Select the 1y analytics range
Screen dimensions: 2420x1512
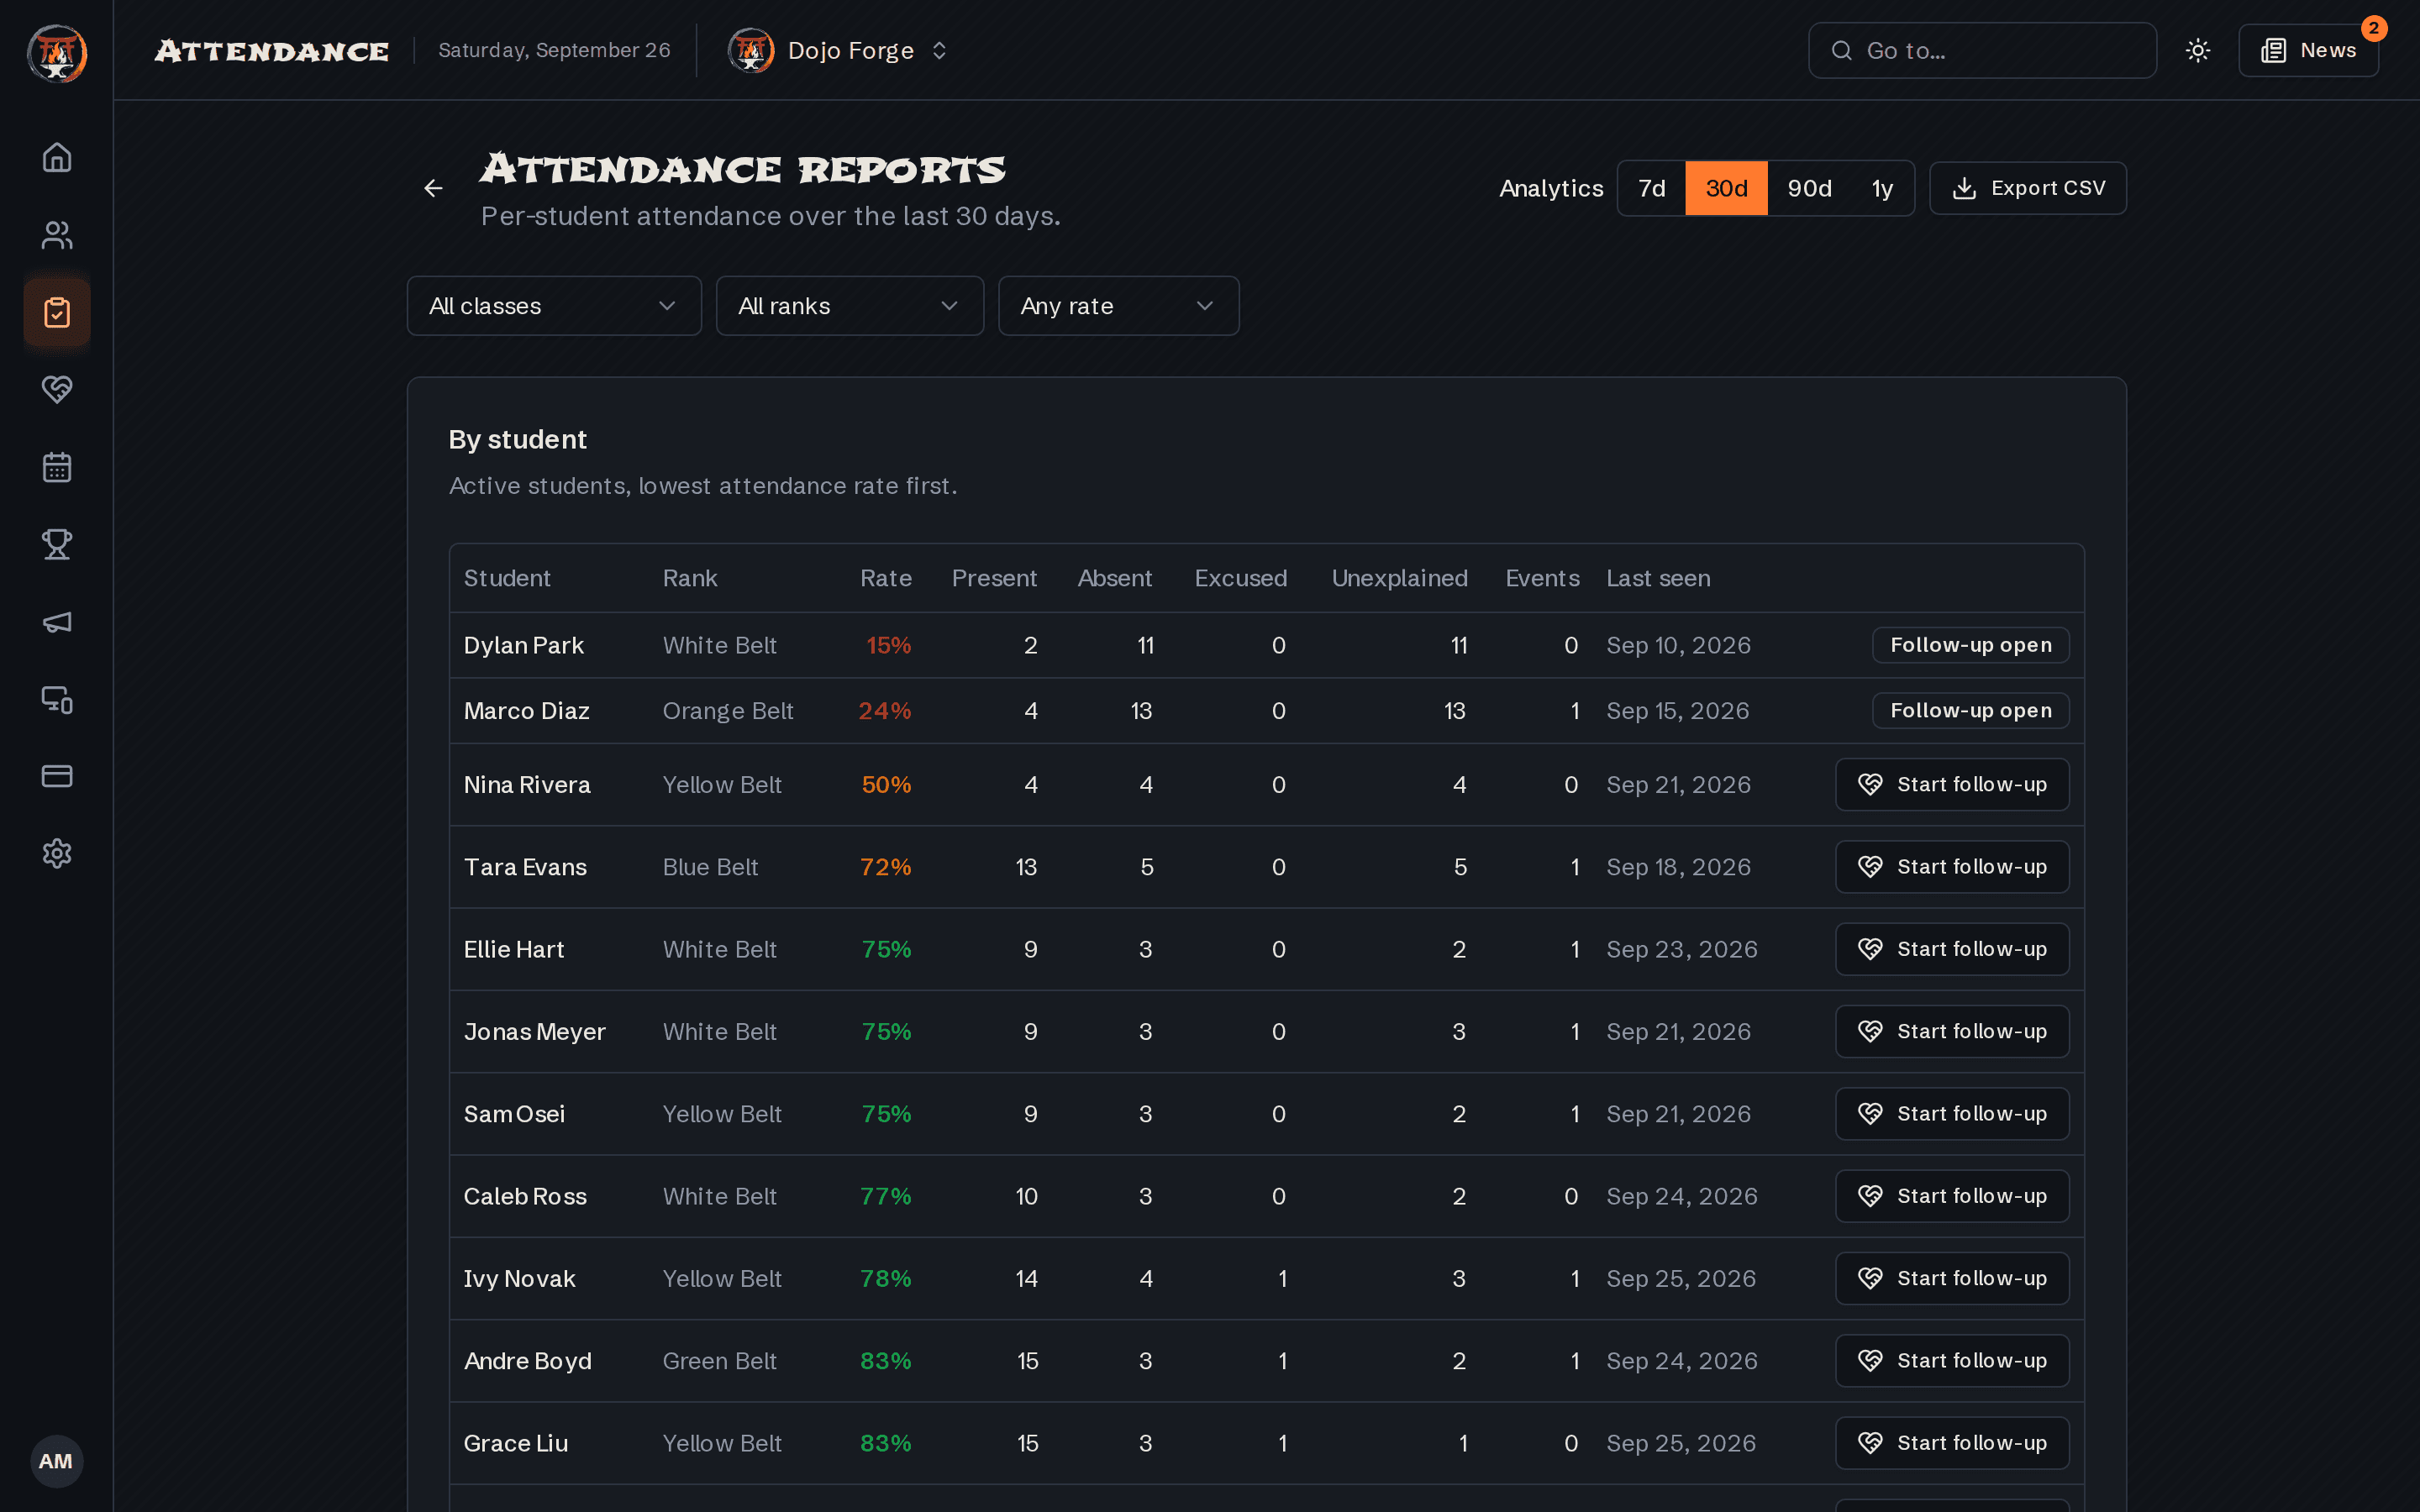click(x=1882, y=188)
